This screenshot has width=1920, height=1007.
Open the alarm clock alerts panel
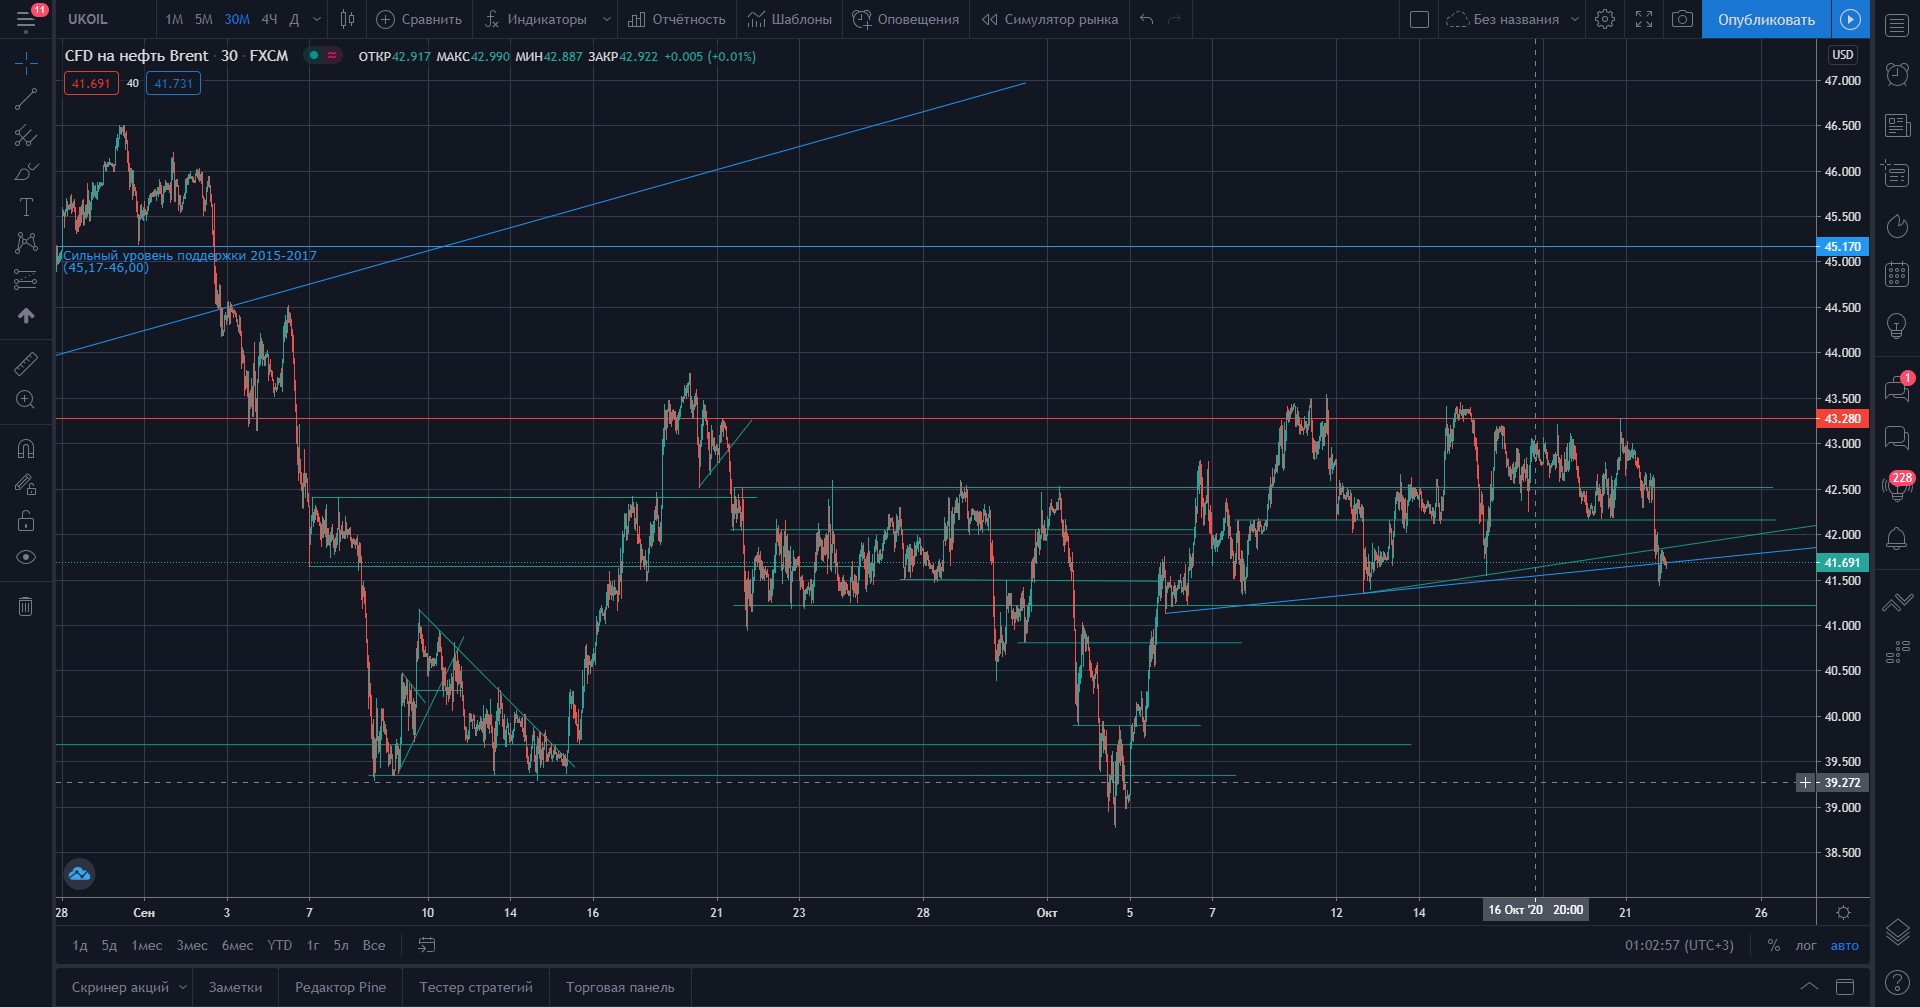[1897, 74]
